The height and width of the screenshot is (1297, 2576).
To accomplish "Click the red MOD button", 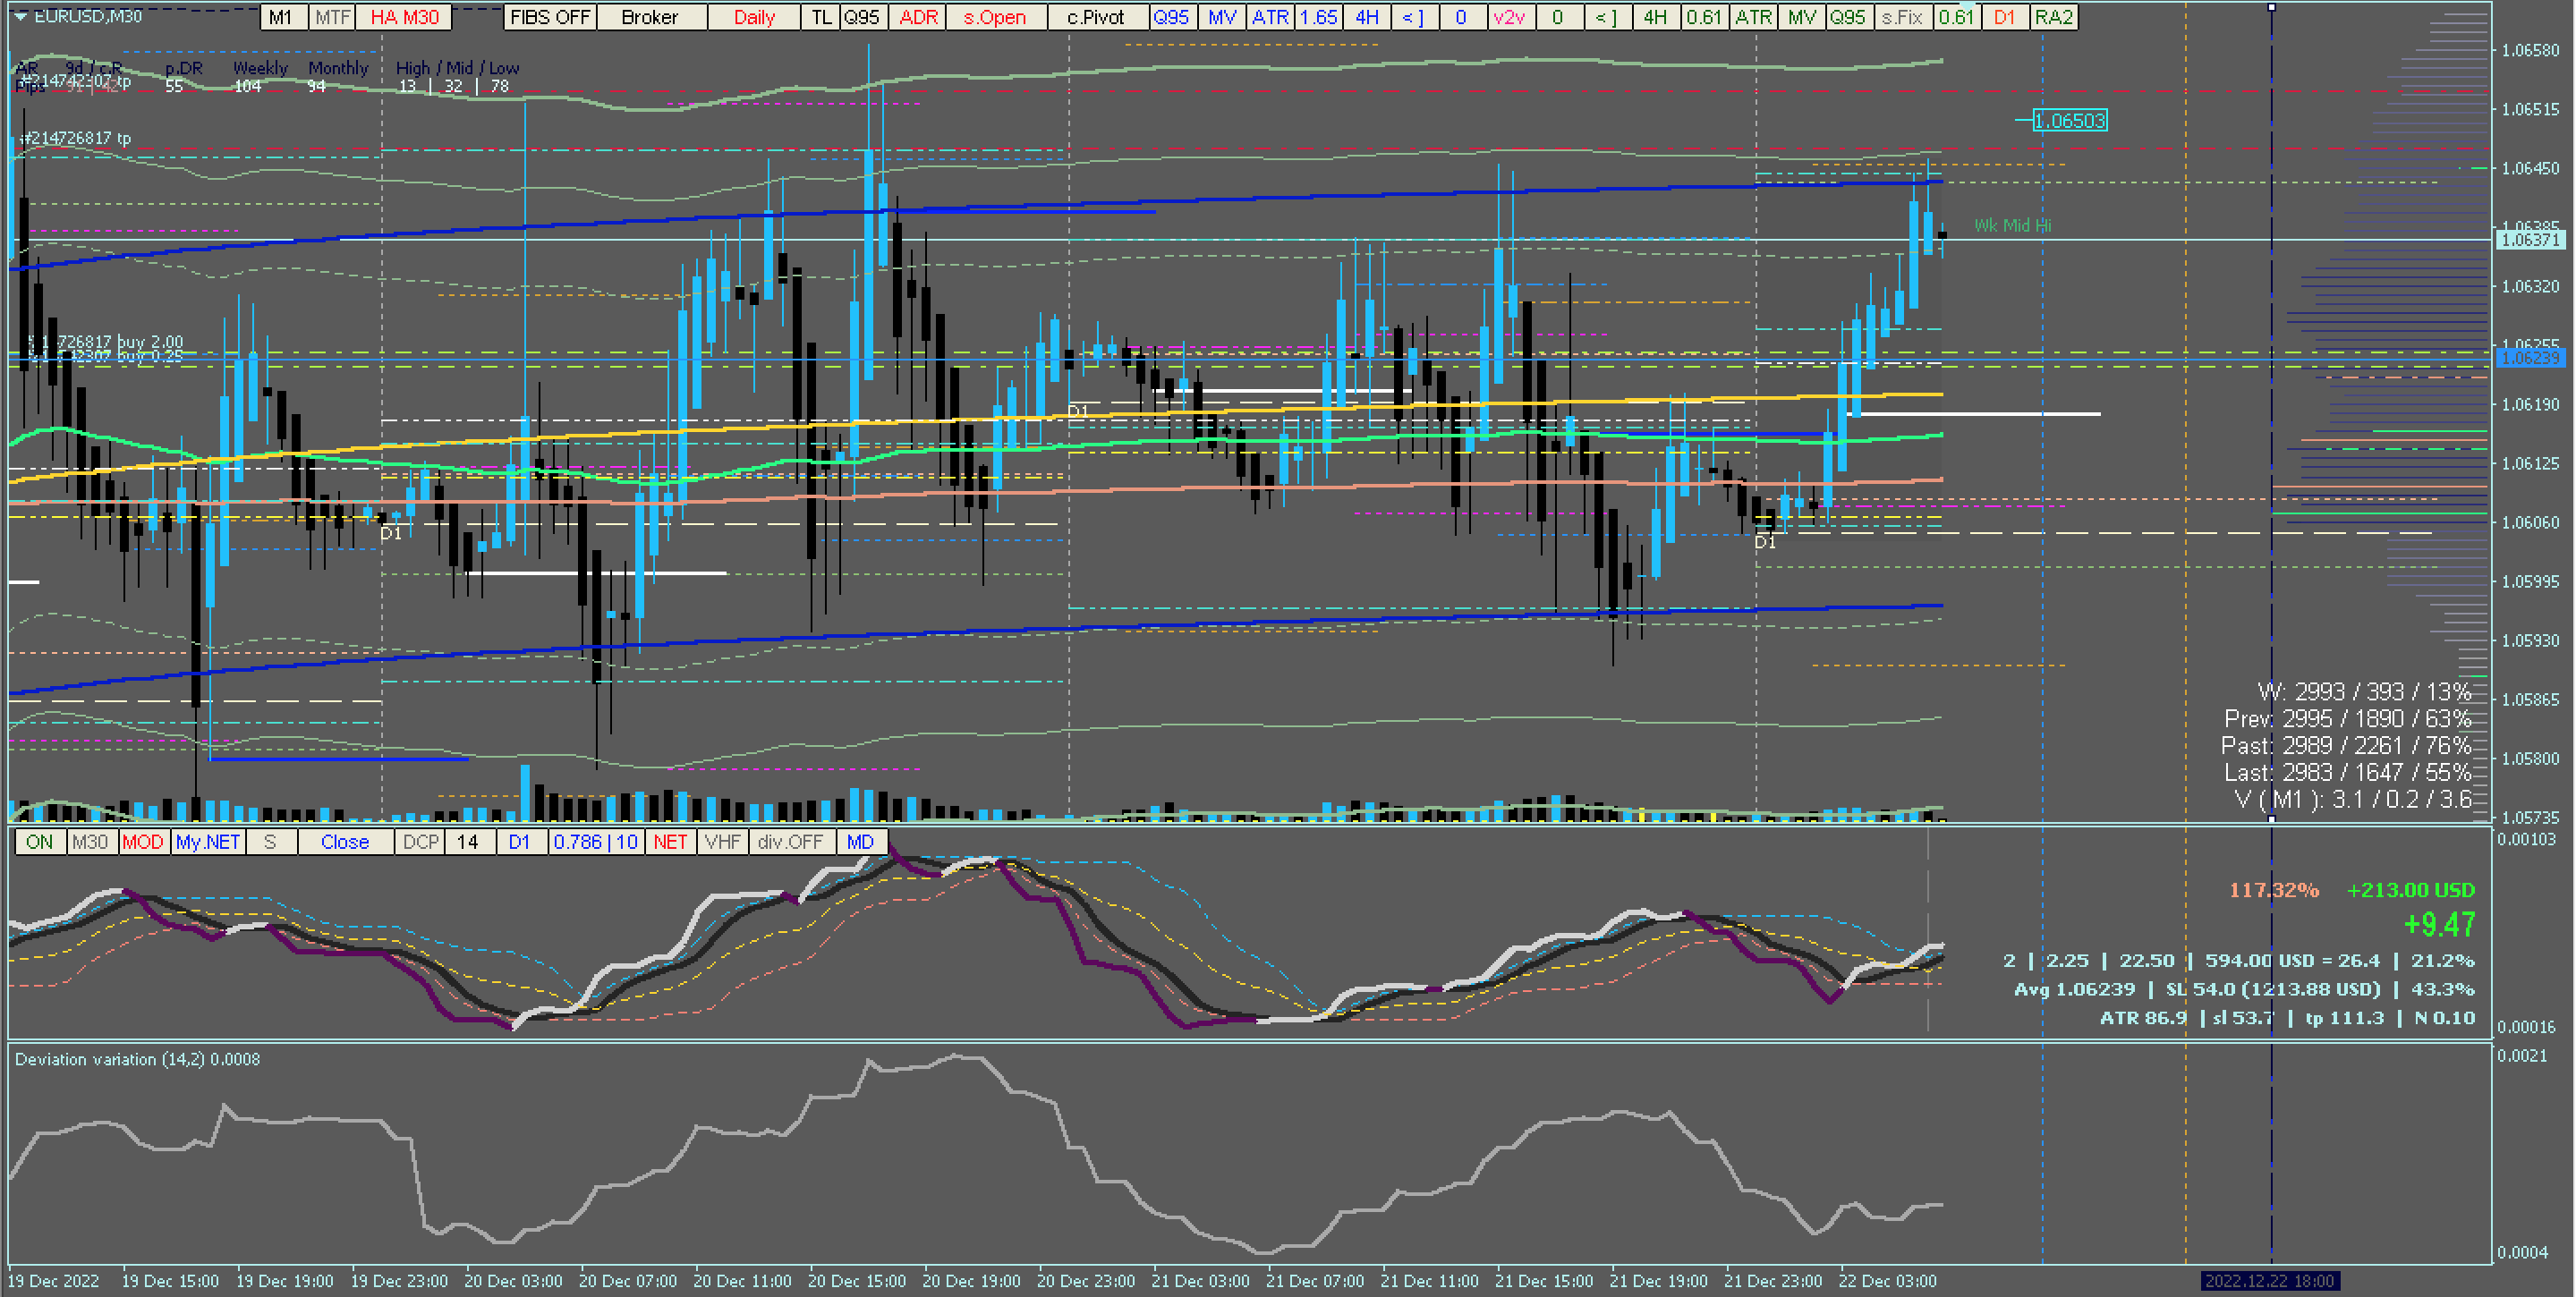I will point(143,842).
